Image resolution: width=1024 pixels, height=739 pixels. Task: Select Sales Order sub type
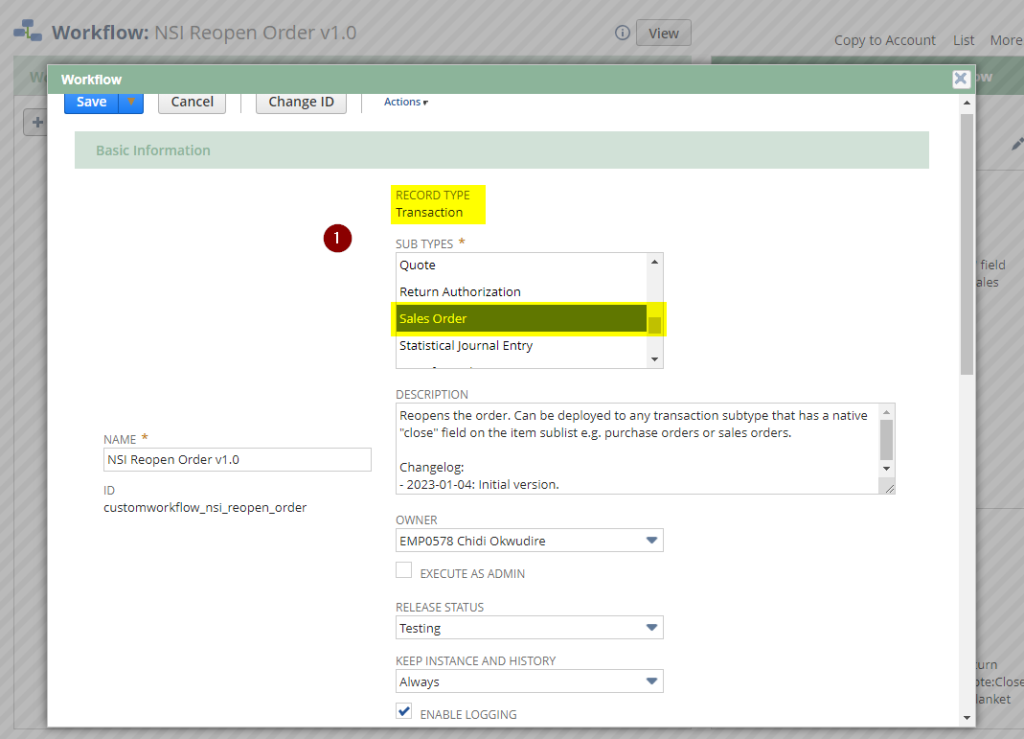[x=521, y=319]
